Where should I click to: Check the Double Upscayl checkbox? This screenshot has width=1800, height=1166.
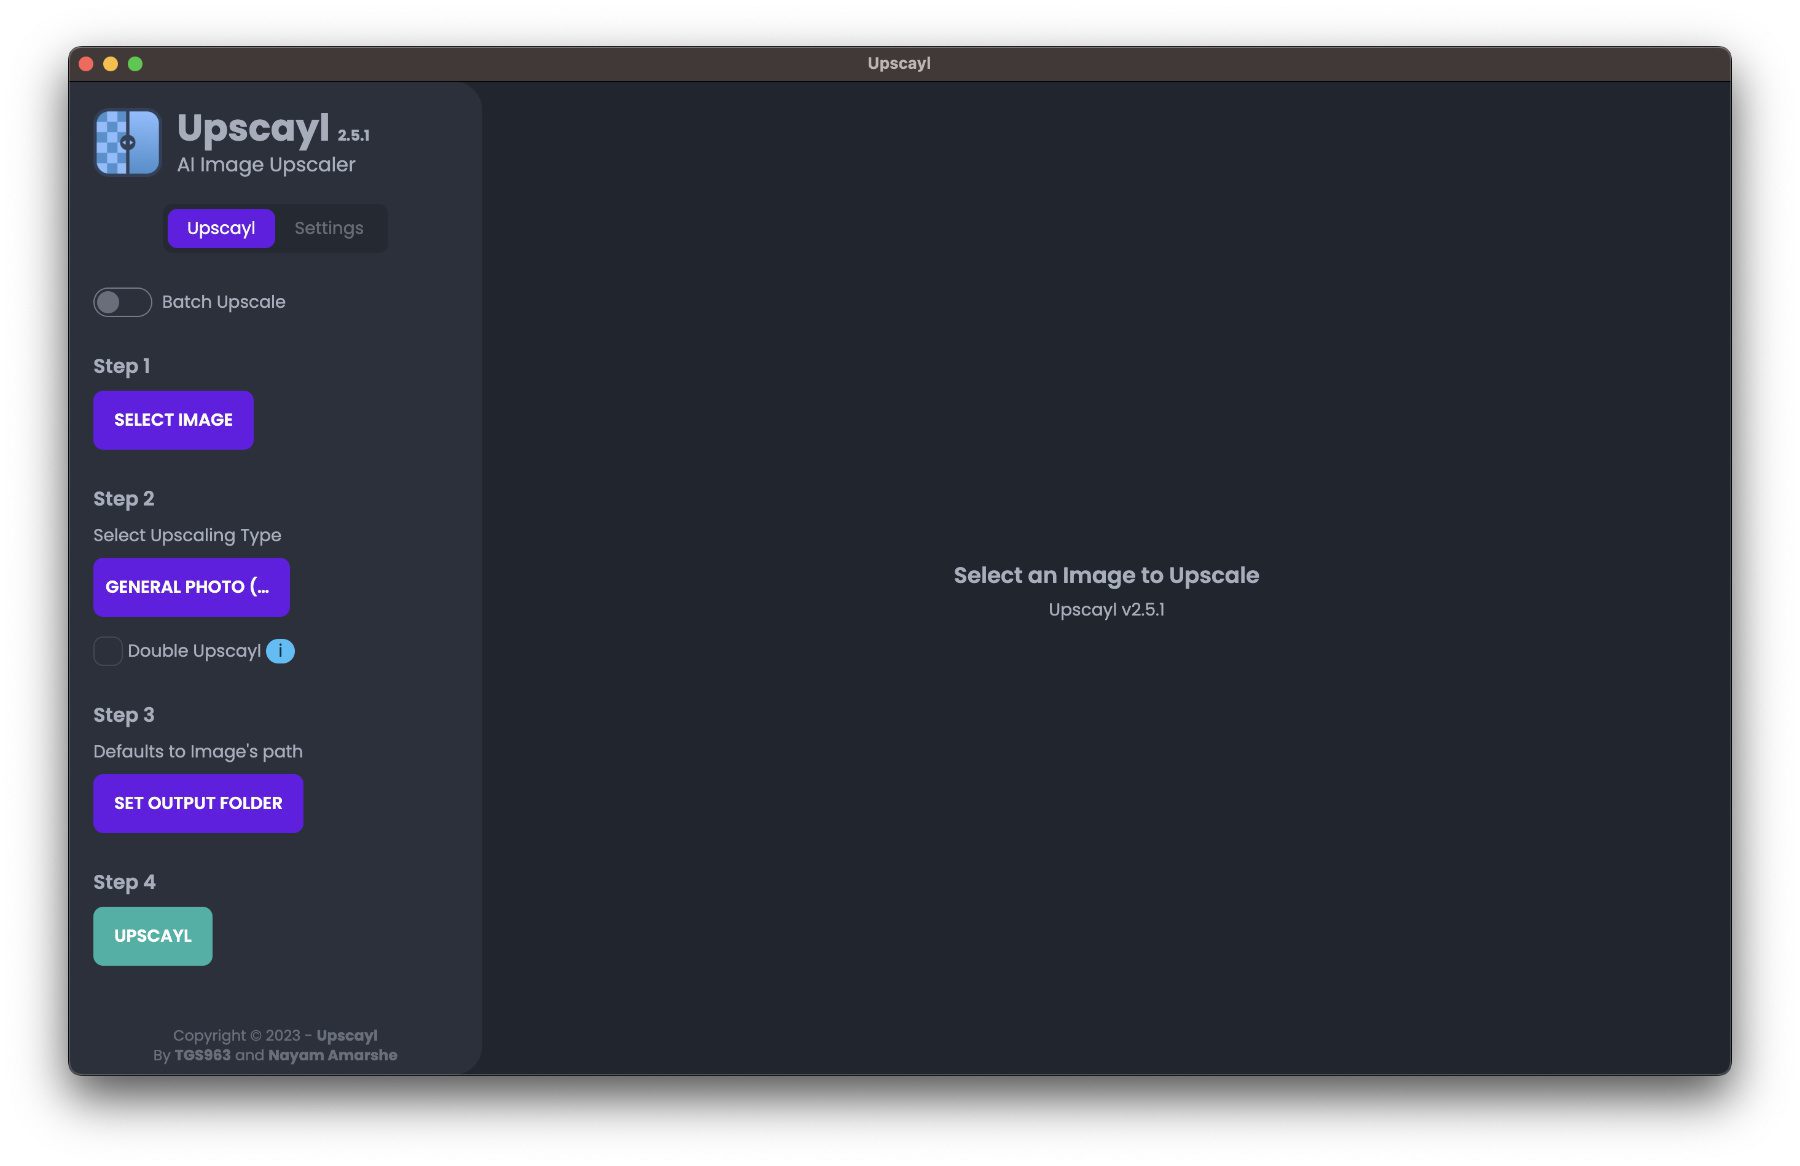[x=108, y=651]
